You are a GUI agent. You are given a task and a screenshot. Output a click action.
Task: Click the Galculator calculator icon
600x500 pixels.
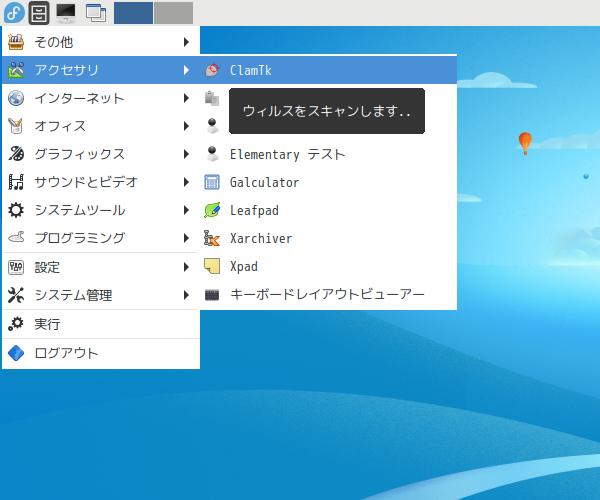pos(212,182)
